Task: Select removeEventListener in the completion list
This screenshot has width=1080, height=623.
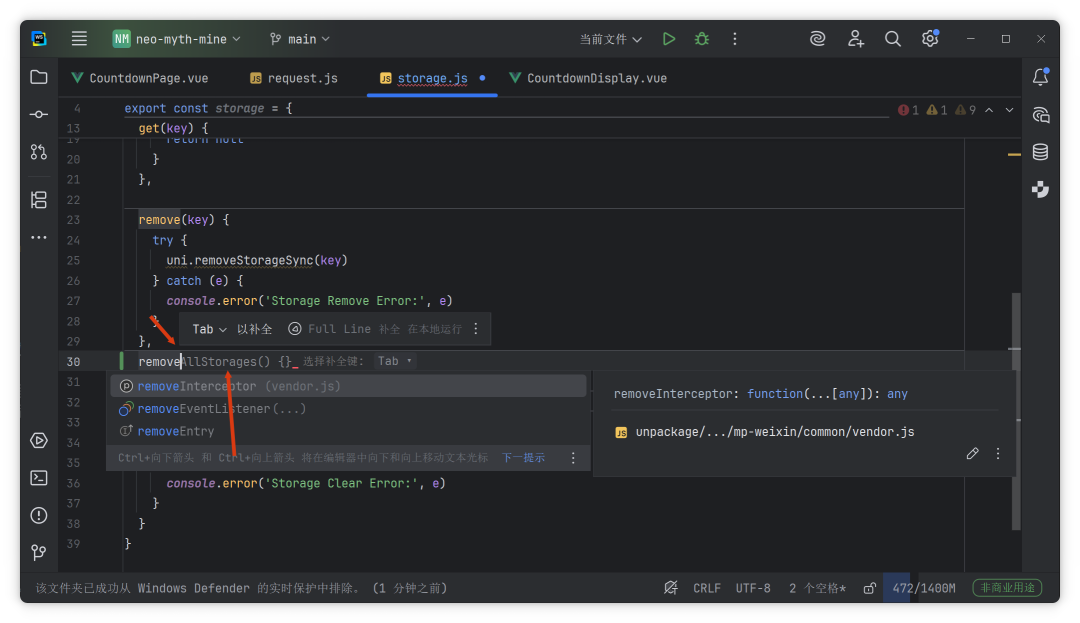Action: tap(204, 409)
